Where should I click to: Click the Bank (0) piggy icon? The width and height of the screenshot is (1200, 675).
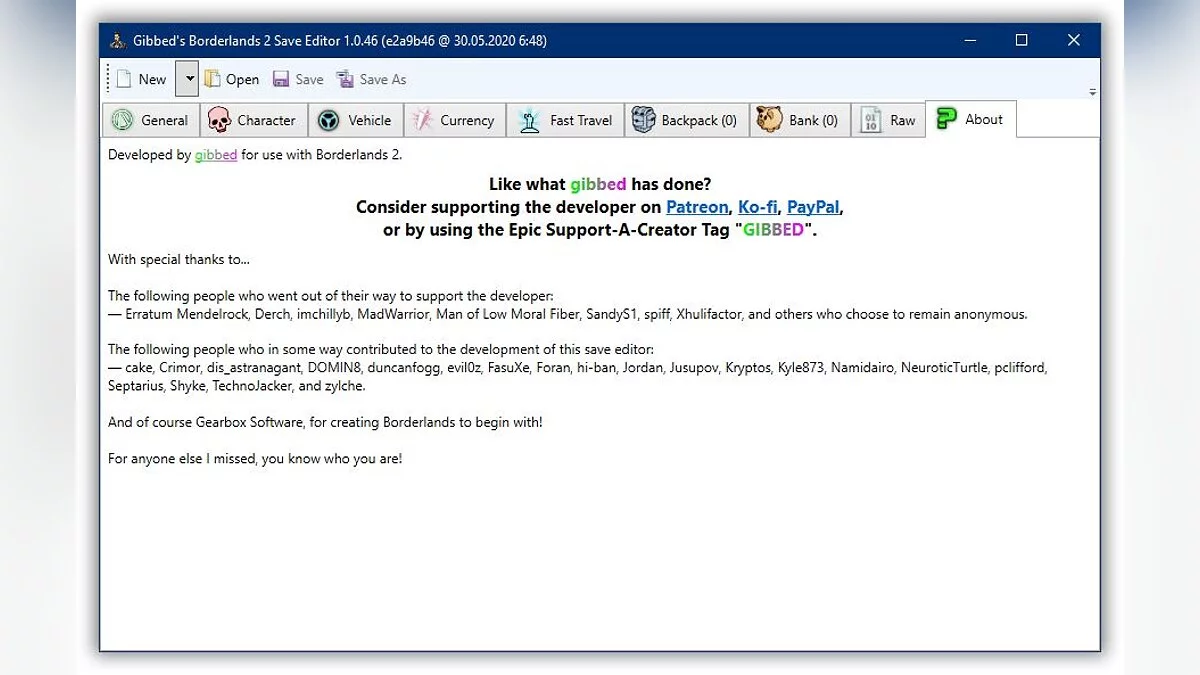[x=768, y=120]
